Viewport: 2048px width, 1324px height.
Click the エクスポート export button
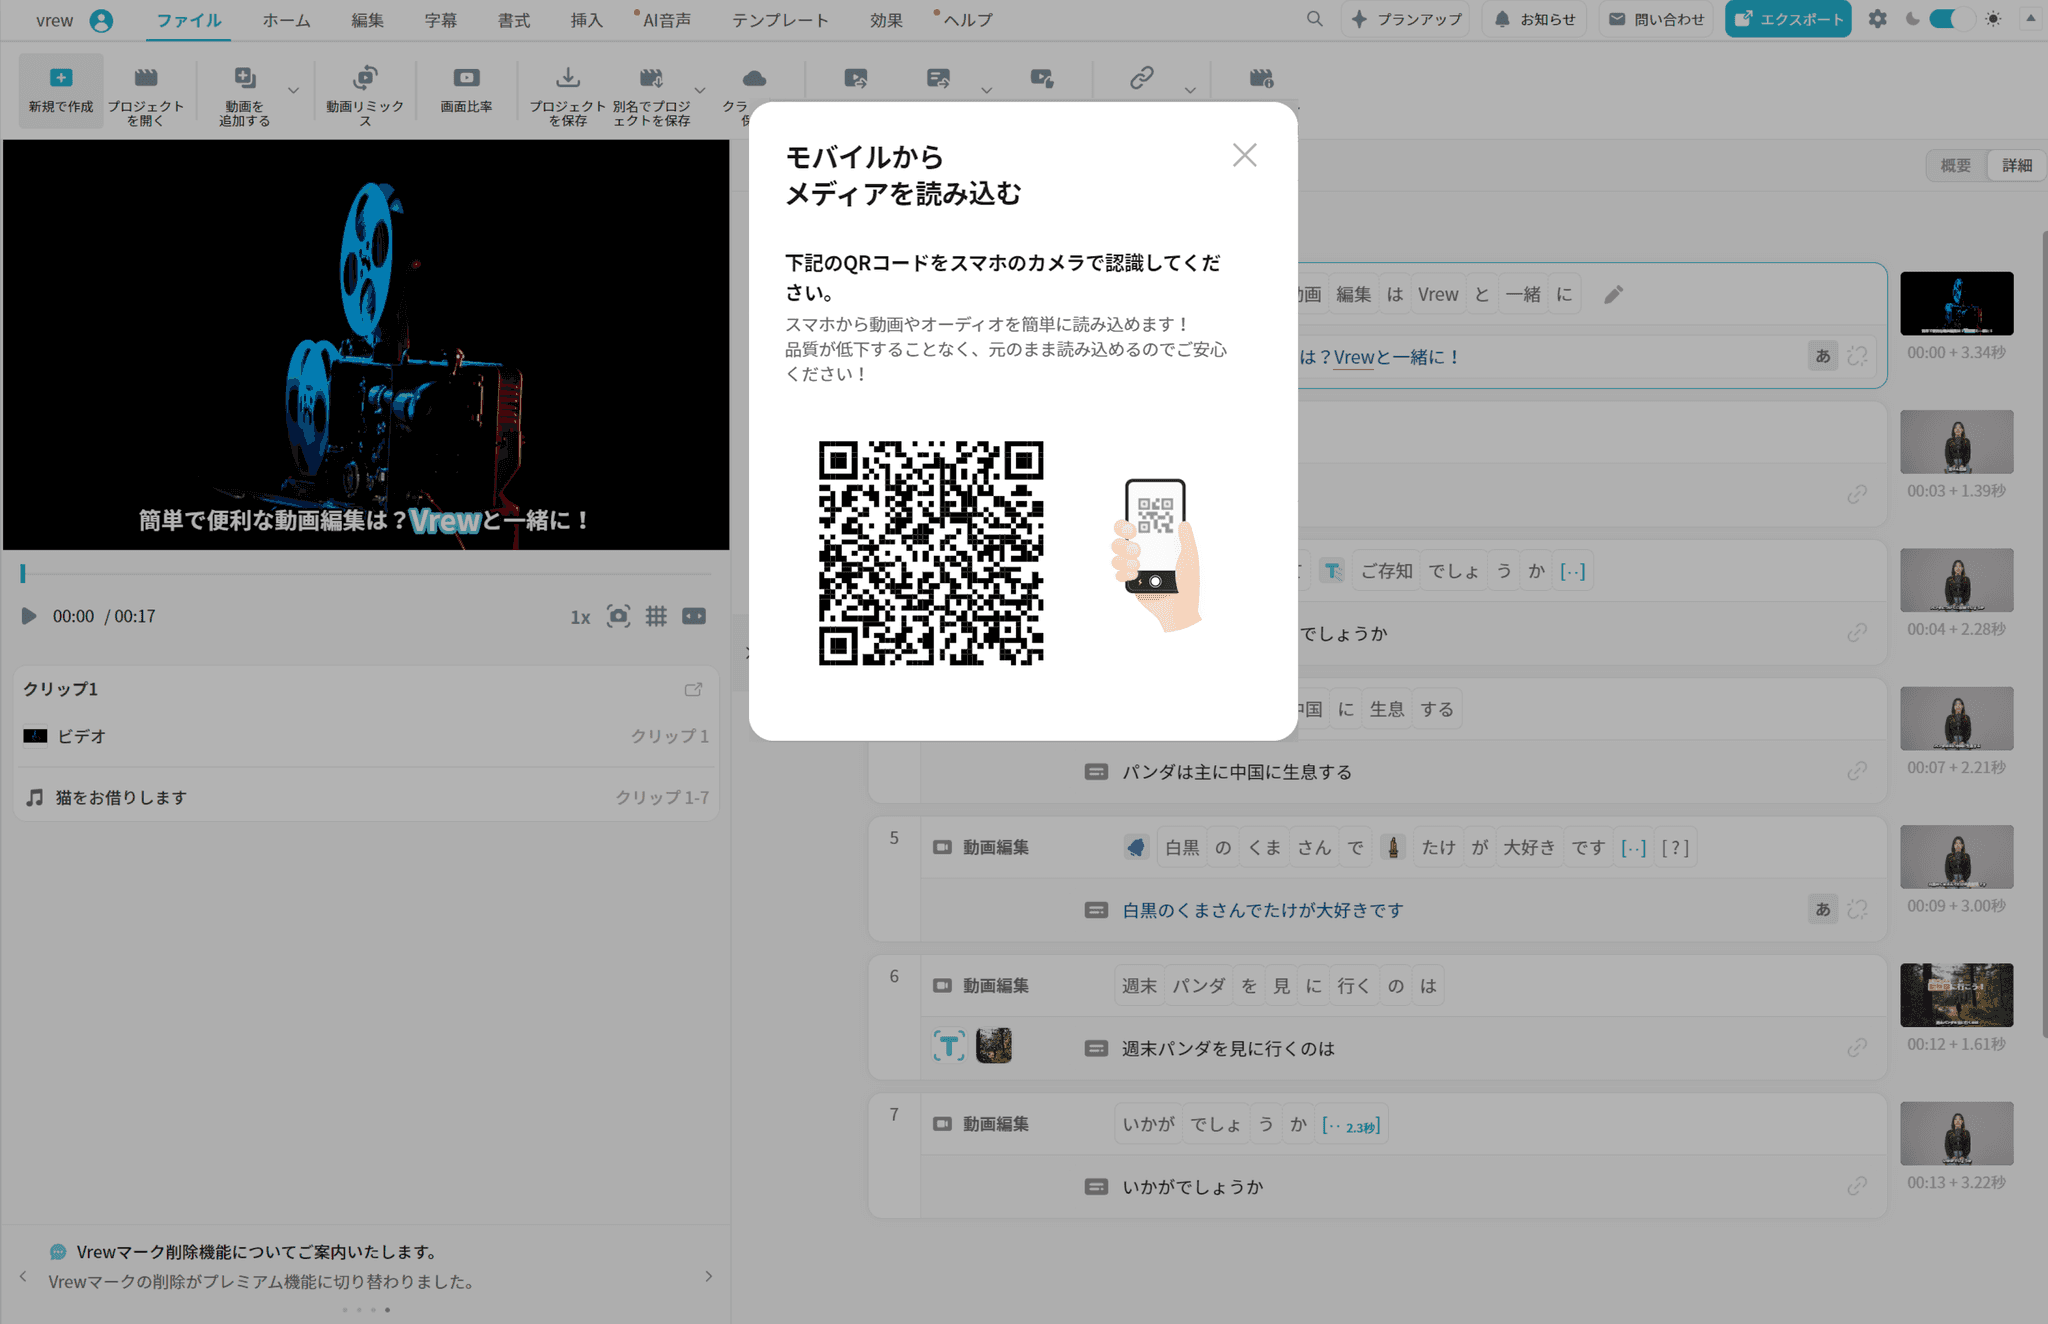pyautogui.click(x=1788, y=19)
